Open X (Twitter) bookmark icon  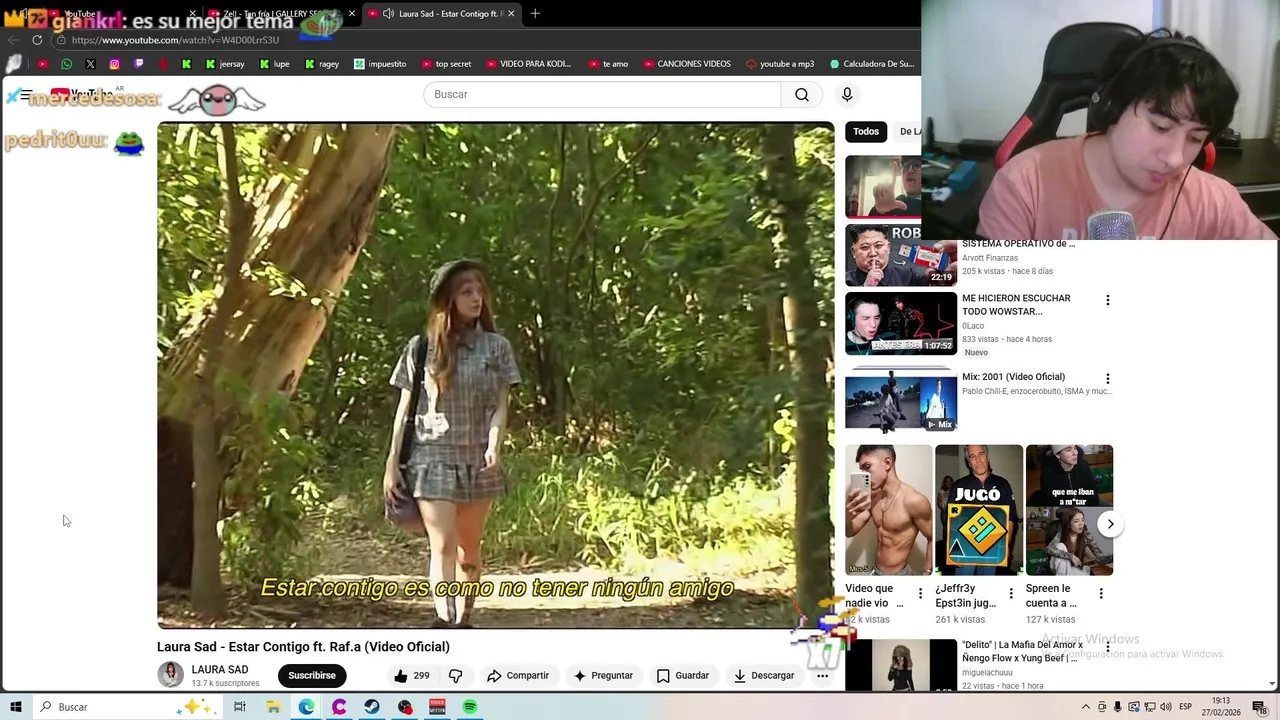point(90,64)
